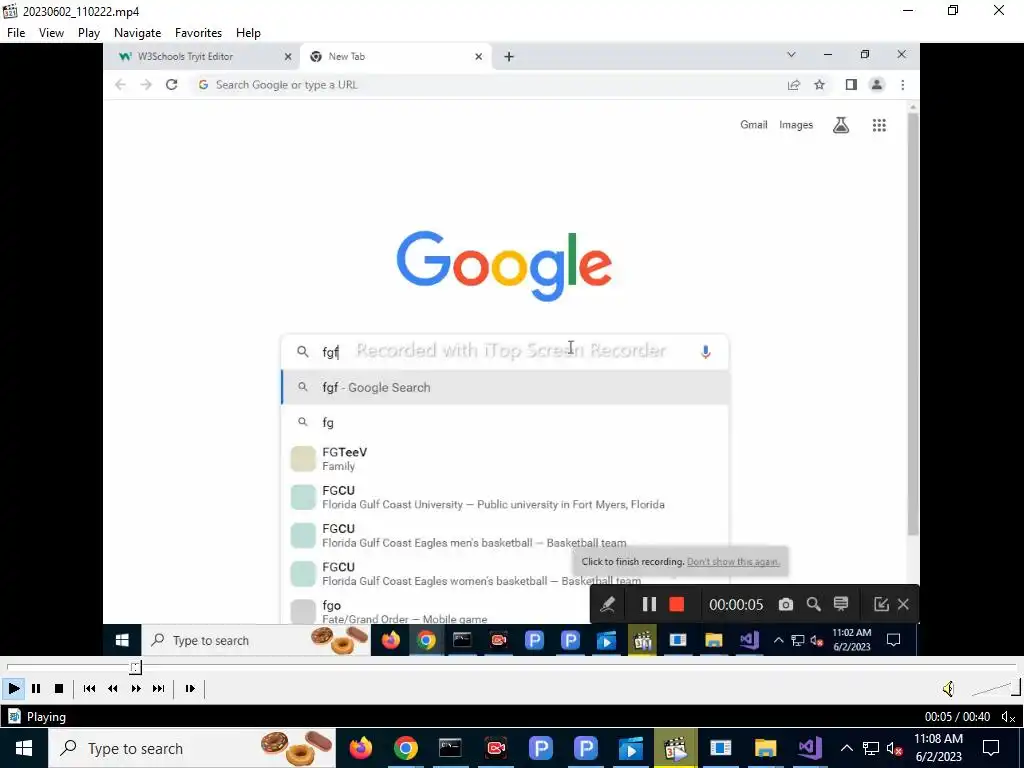Open the Navigate menu
Viewport: 1024px width, 768px height.
click(x=137, y=33)
